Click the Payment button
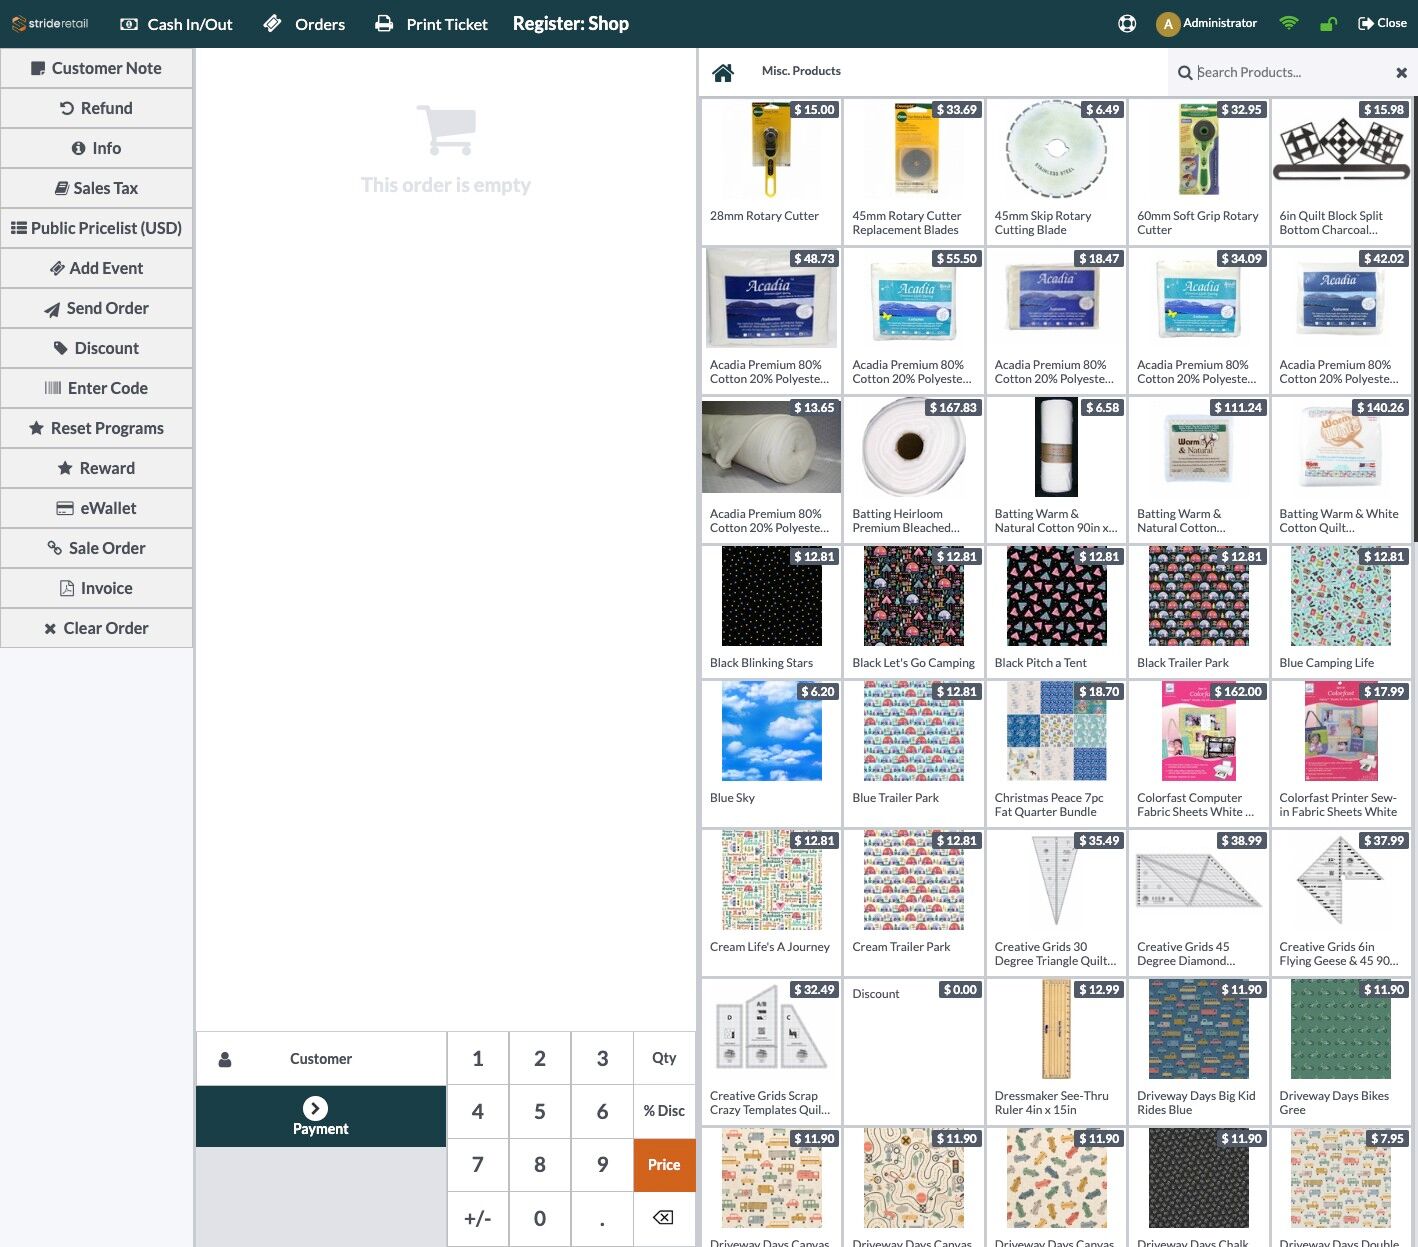This screenshot has height=1247, width=1418. [x=321, y=1117]
